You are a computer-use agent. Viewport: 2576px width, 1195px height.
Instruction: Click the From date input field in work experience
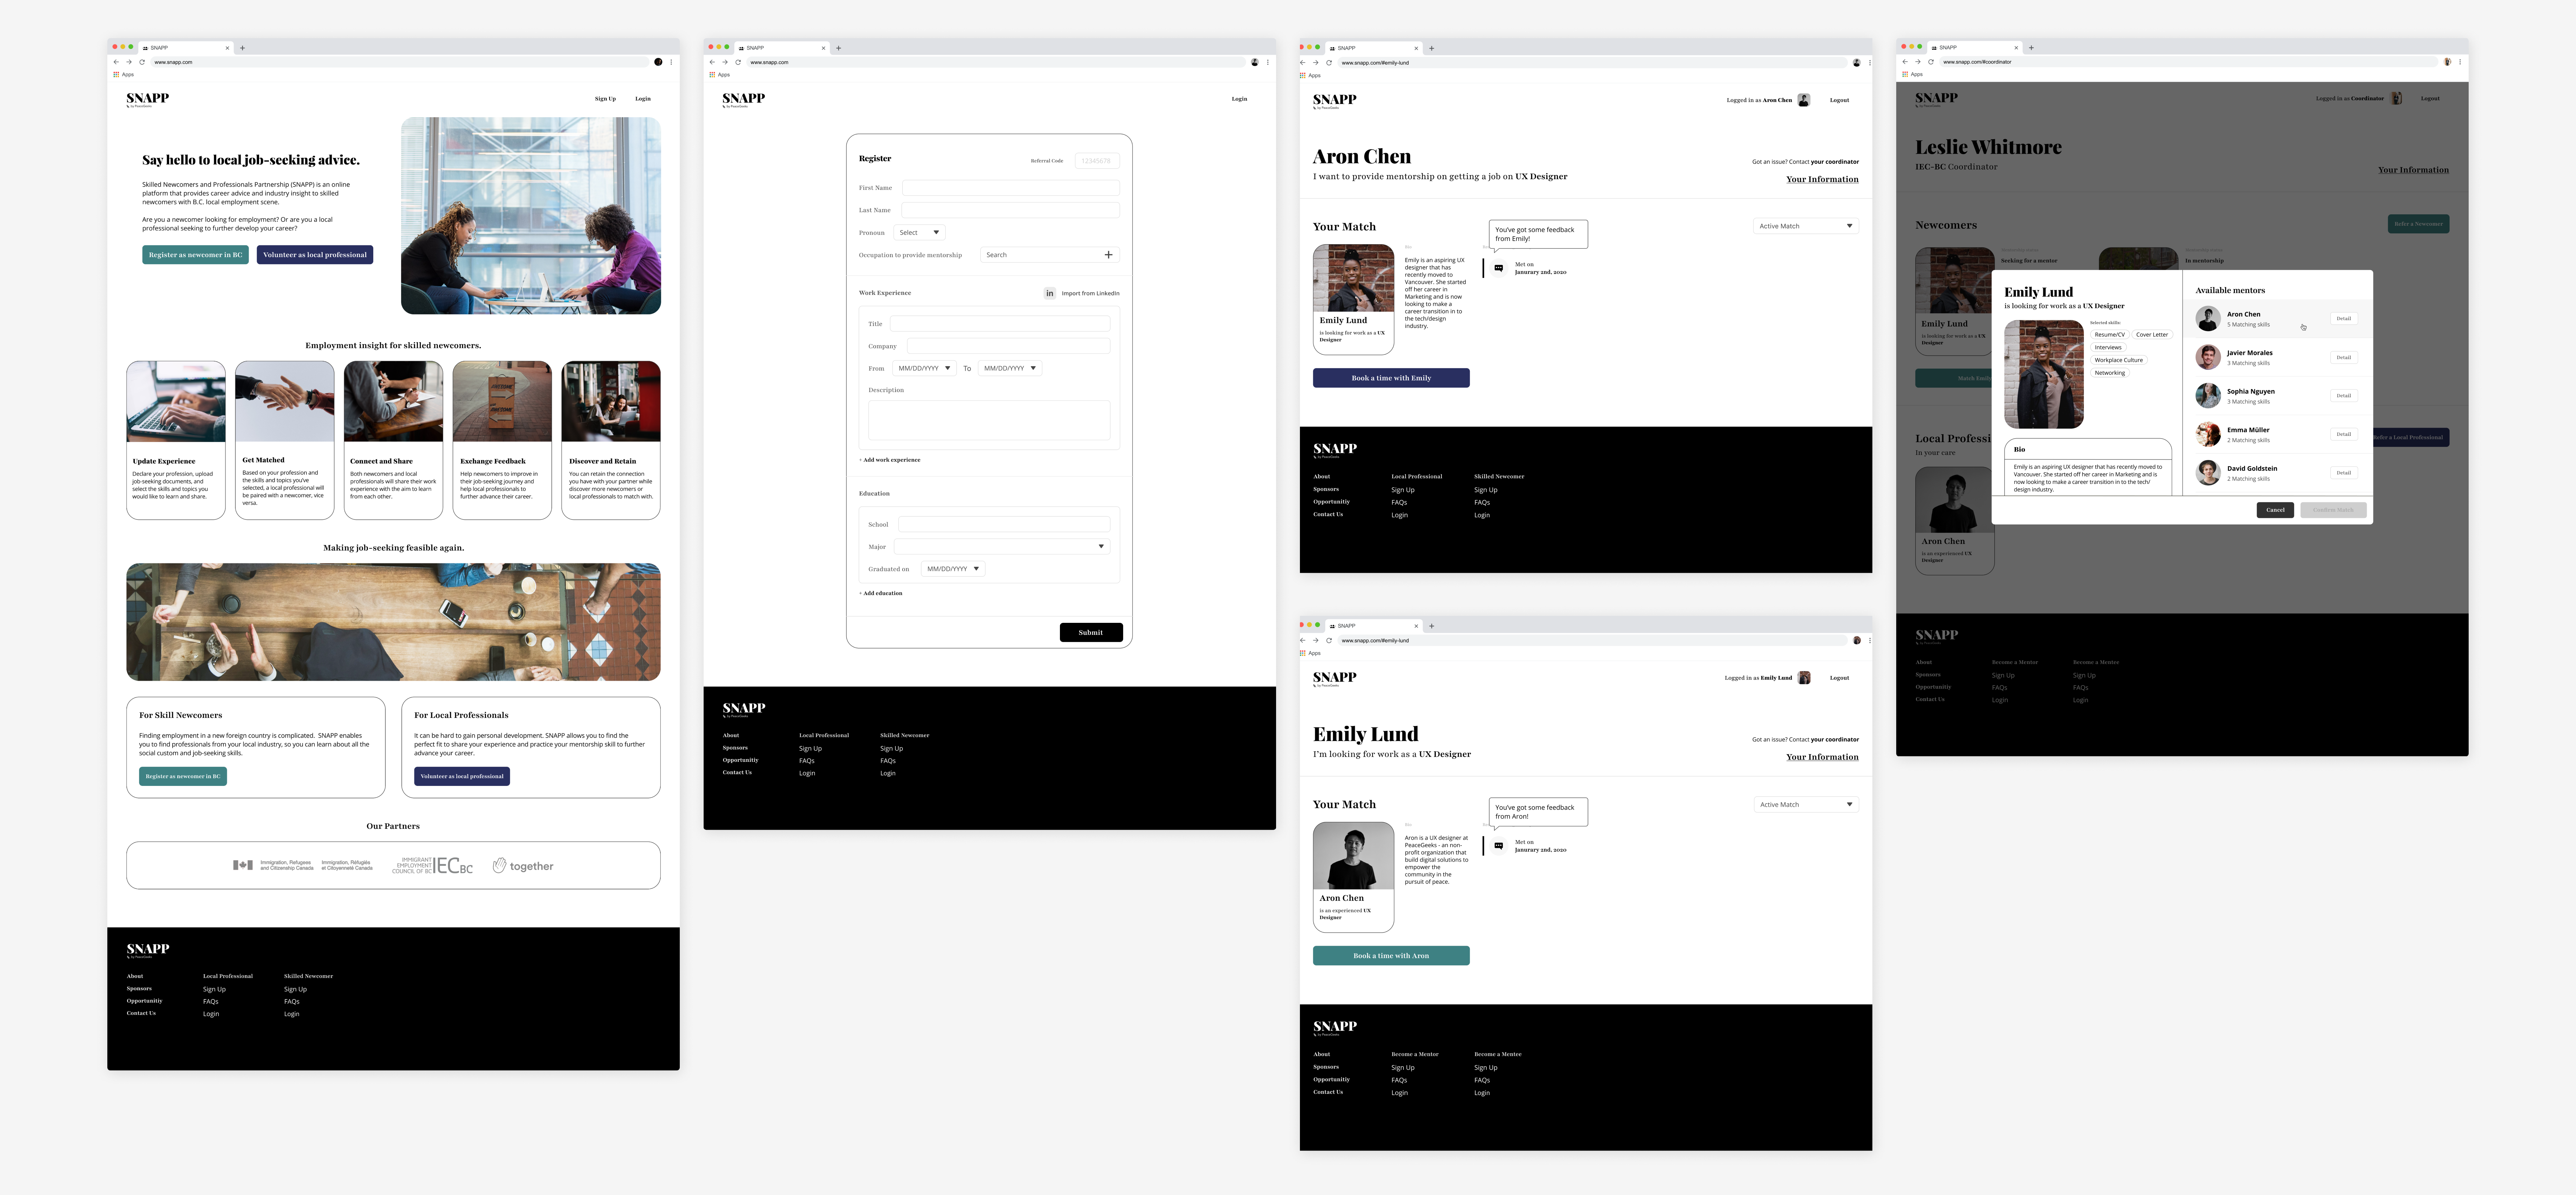pyautogui.click(x=922, y=366)
